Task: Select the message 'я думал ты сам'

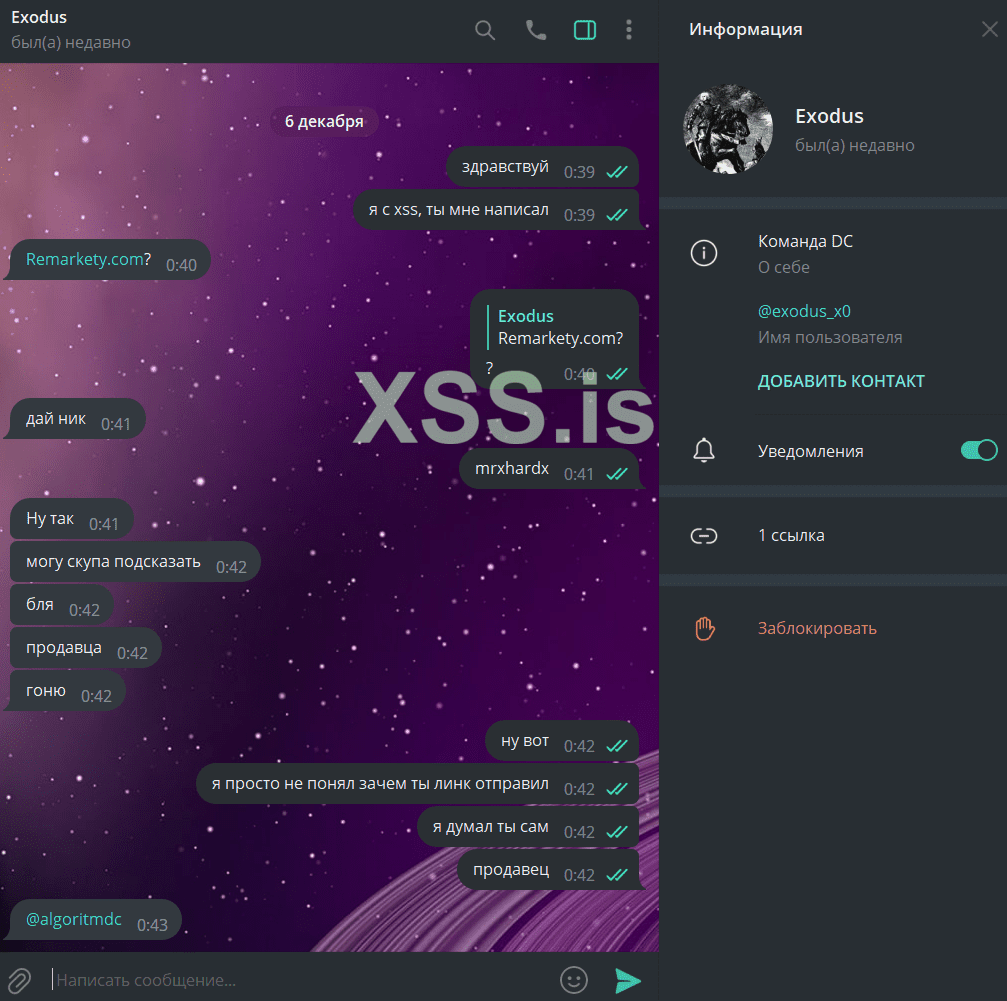Action: [x=528, y=827]
